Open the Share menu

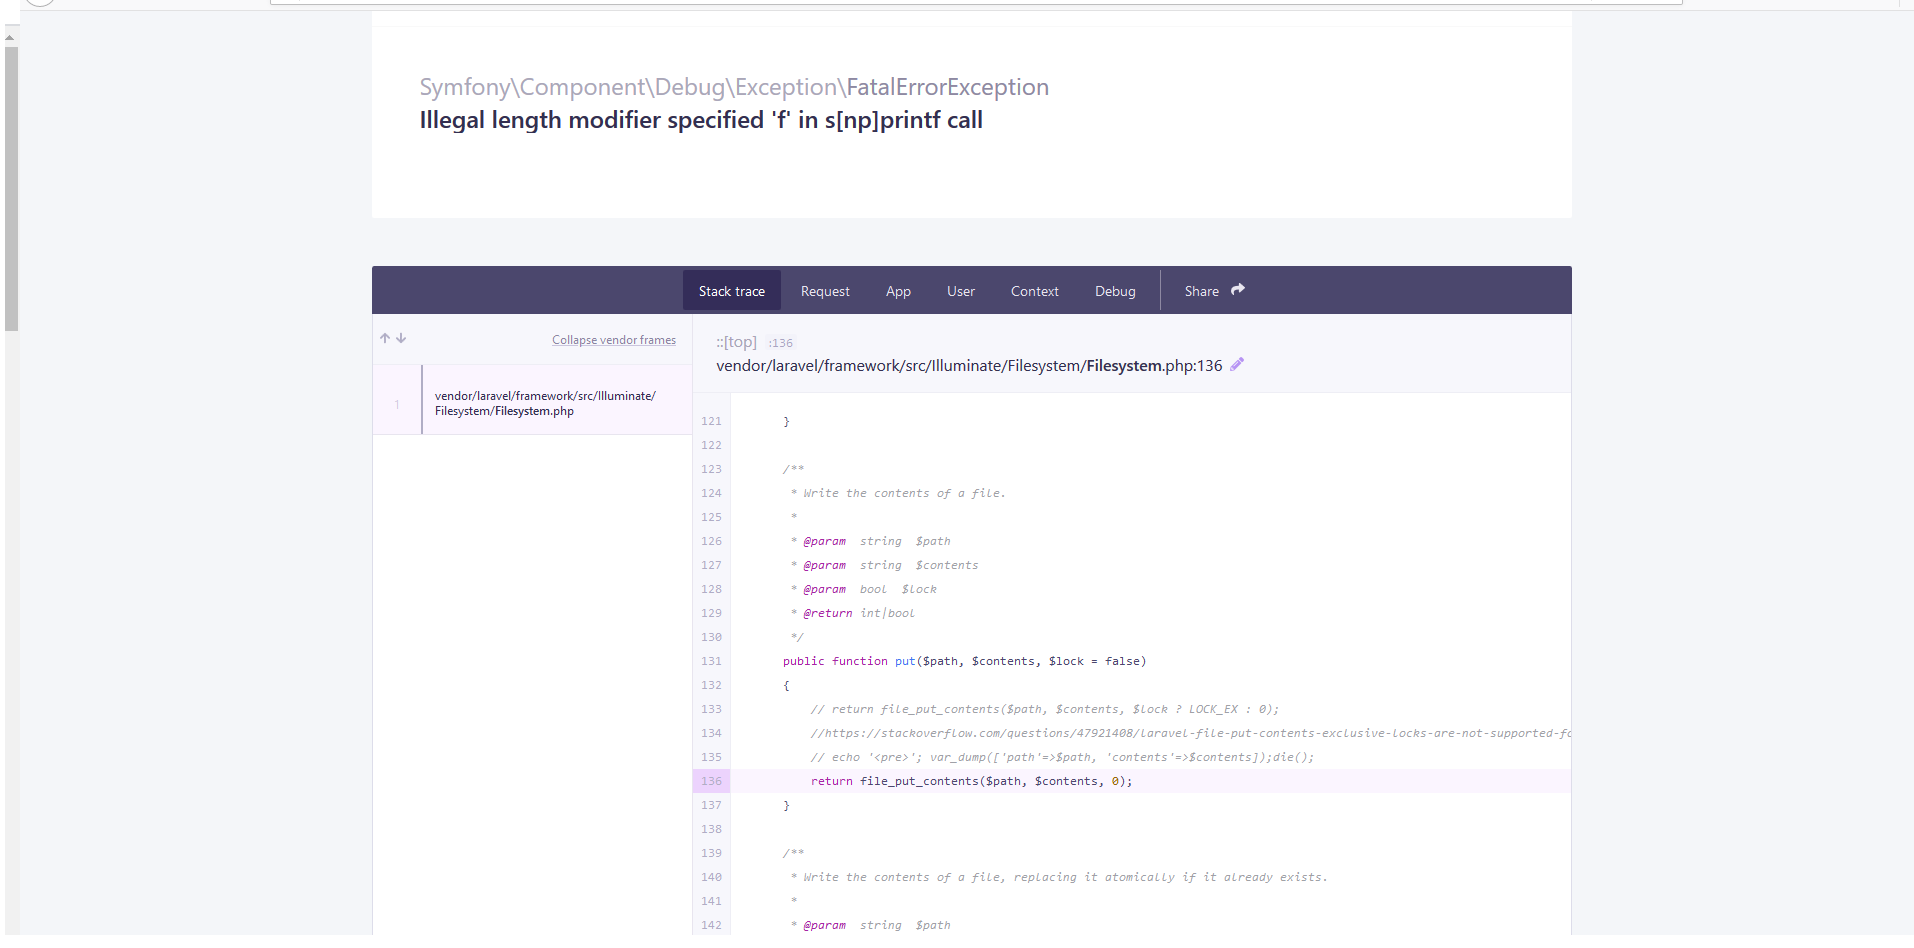click(1202, 291)
